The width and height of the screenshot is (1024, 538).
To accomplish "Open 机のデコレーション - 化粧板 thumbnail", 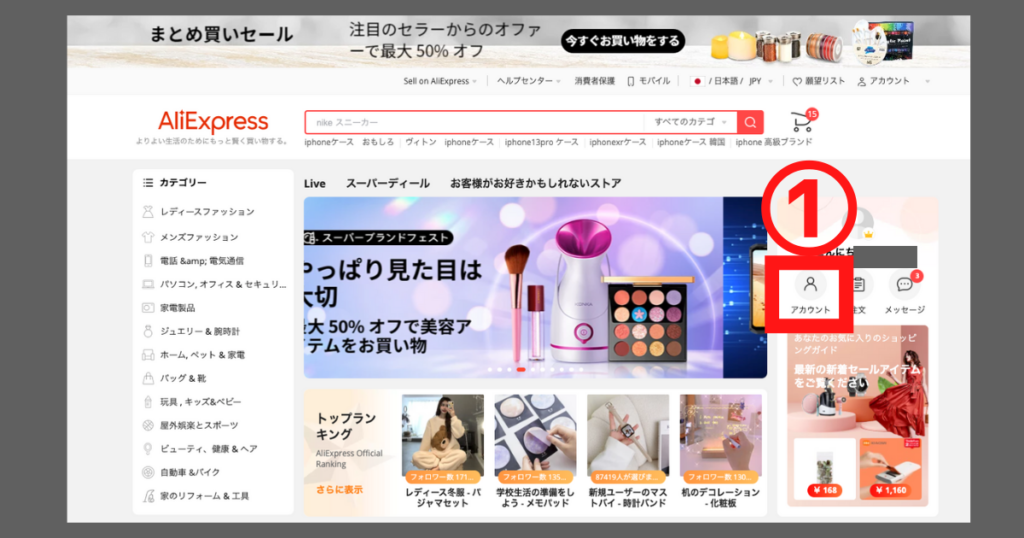I will coord(721,435).
